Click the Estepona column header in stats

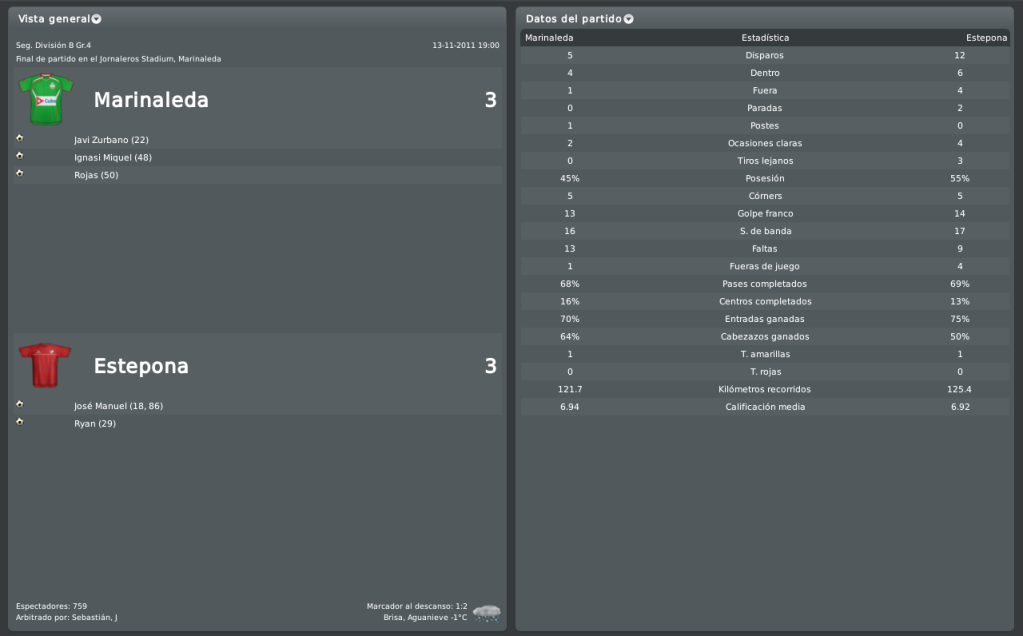986,38
